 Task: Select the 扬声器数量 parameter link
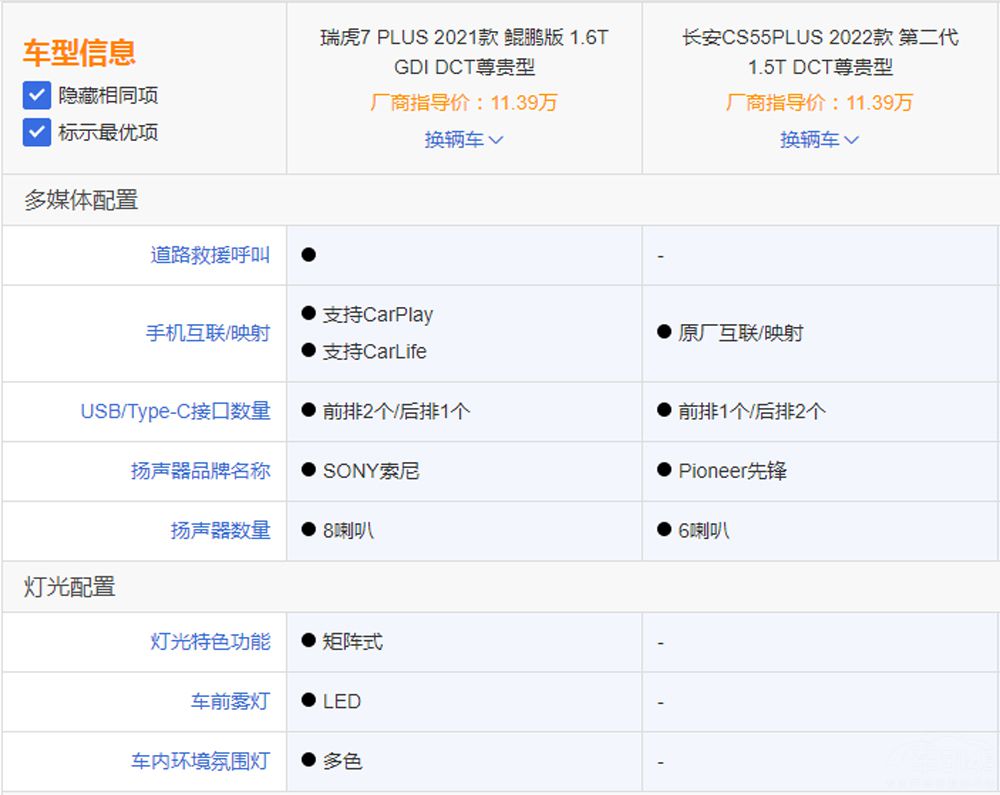(x=220, y=531)
